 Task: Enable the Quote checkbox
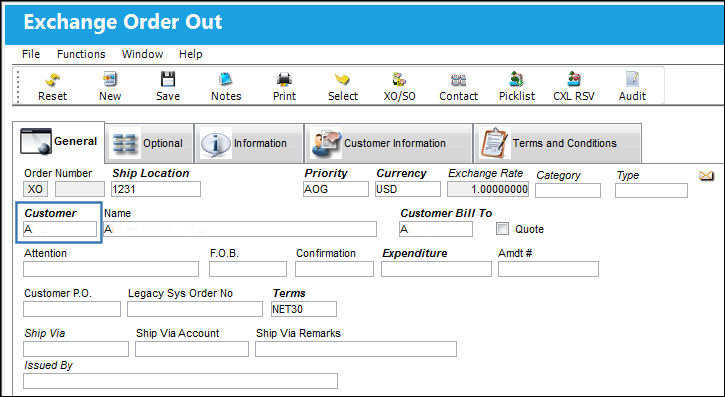coord(502,229)
